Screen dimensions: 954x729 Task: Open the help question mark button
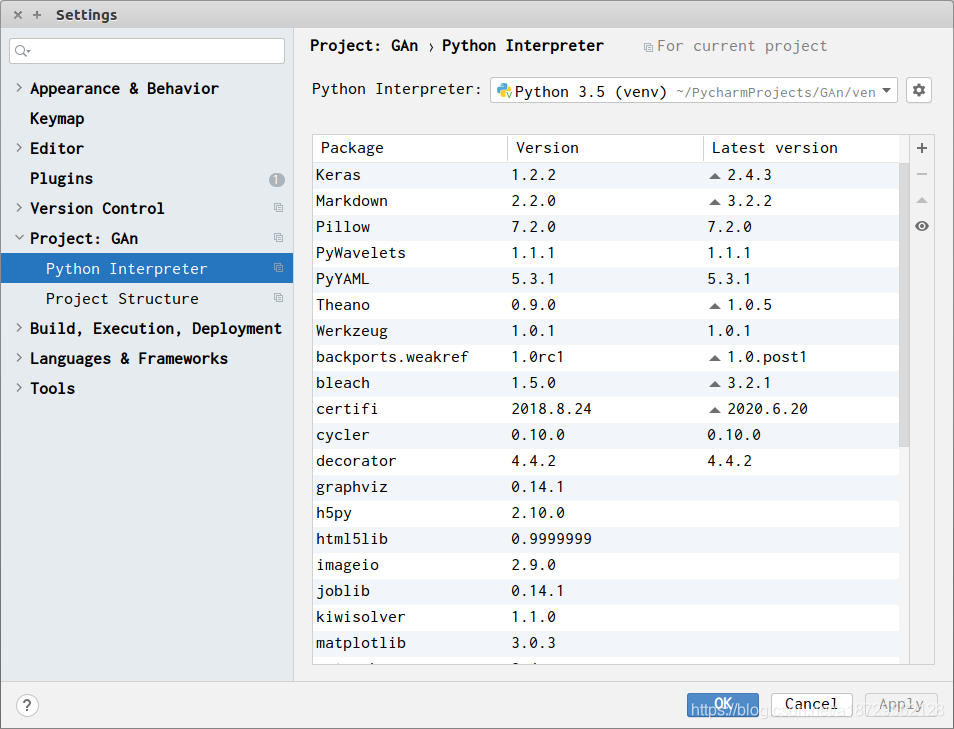[28, 705]
